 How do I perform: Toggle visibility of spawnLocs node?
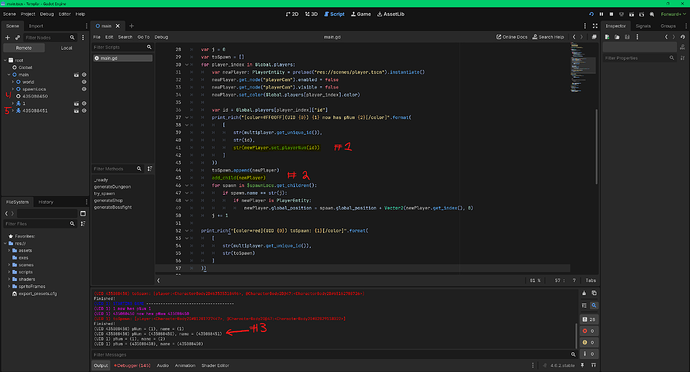(x=84, y=89)
